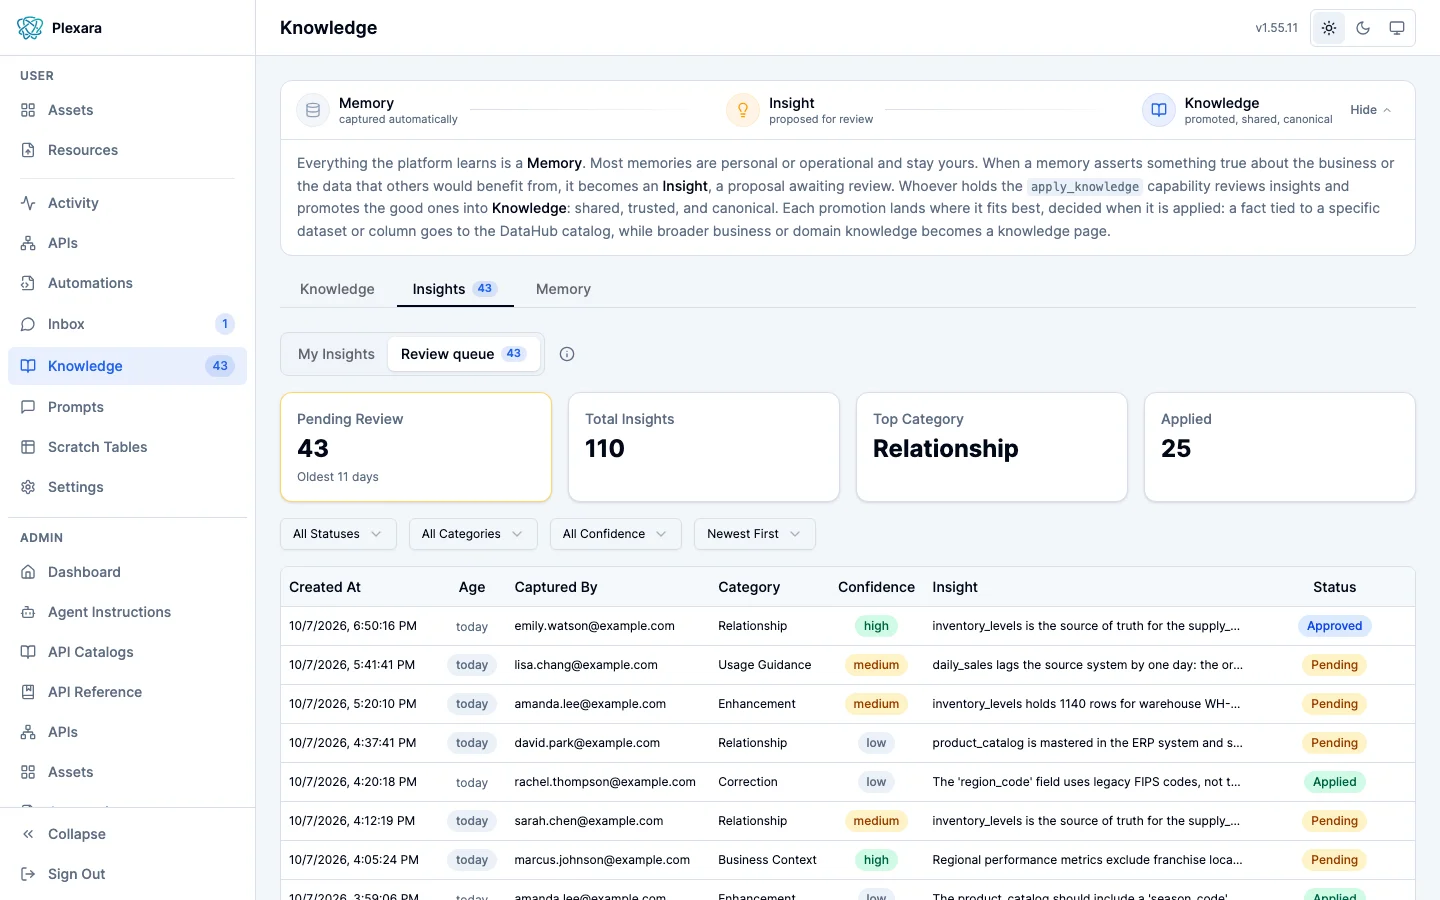The image size is (1440, 900).
Task: Open the All Confidence filter dropdown
Action: point(615,534)
